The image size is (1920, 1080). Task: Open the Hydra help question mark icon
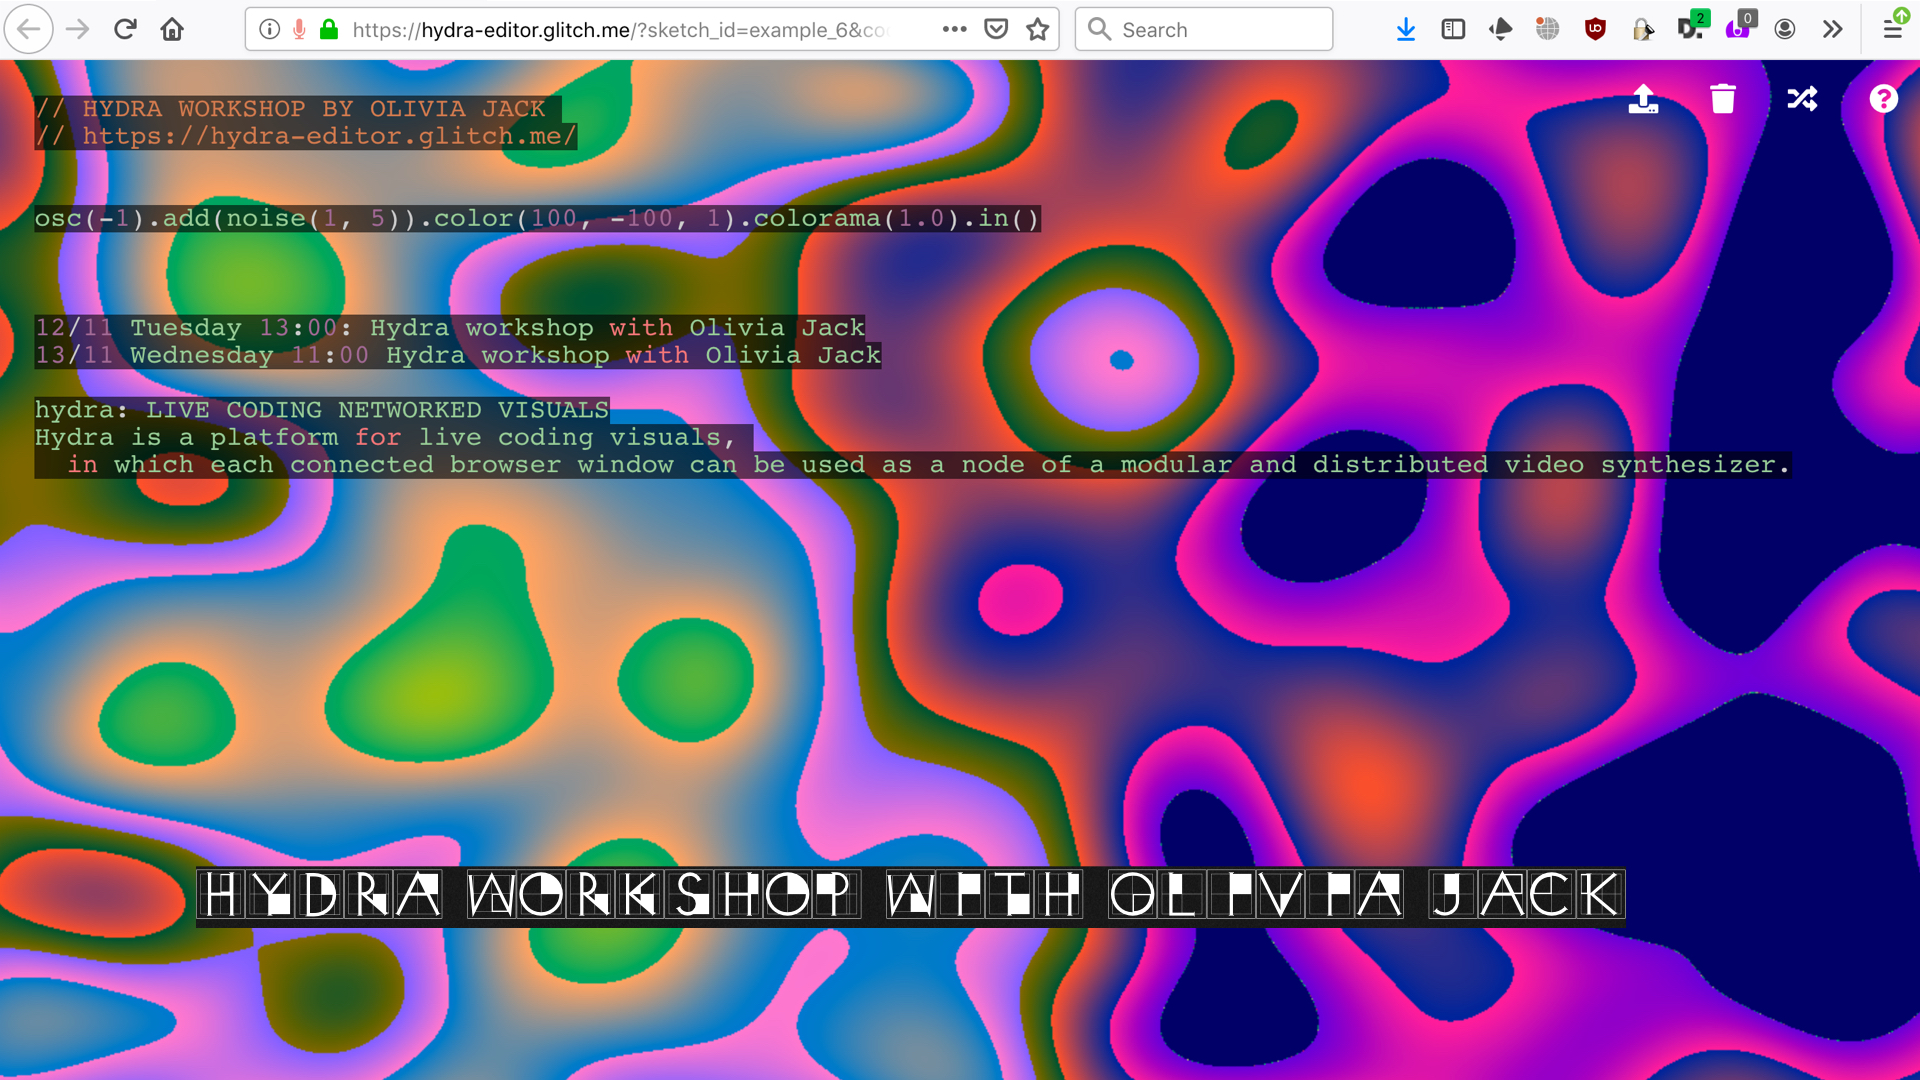point(1883,99)
